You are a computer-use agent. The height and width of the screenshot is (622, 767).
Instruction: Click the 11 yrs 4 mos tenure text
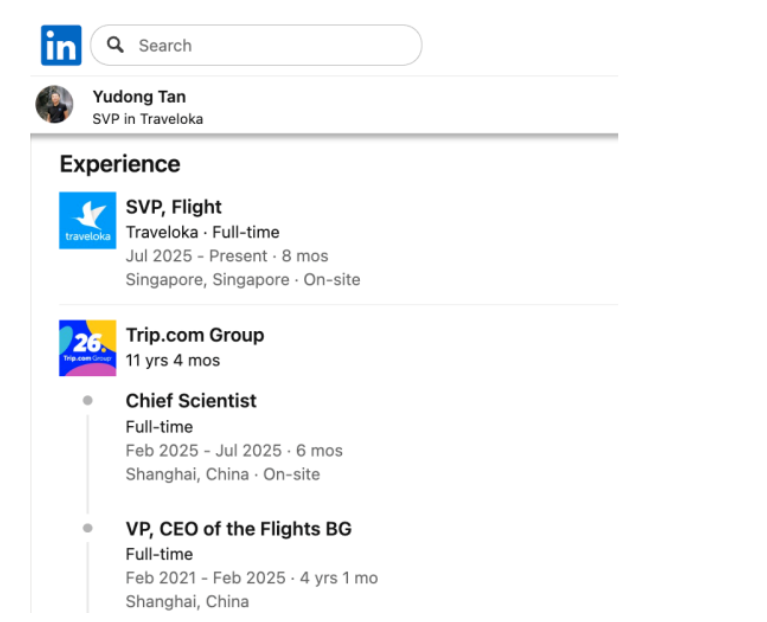[x=173, y=360]
